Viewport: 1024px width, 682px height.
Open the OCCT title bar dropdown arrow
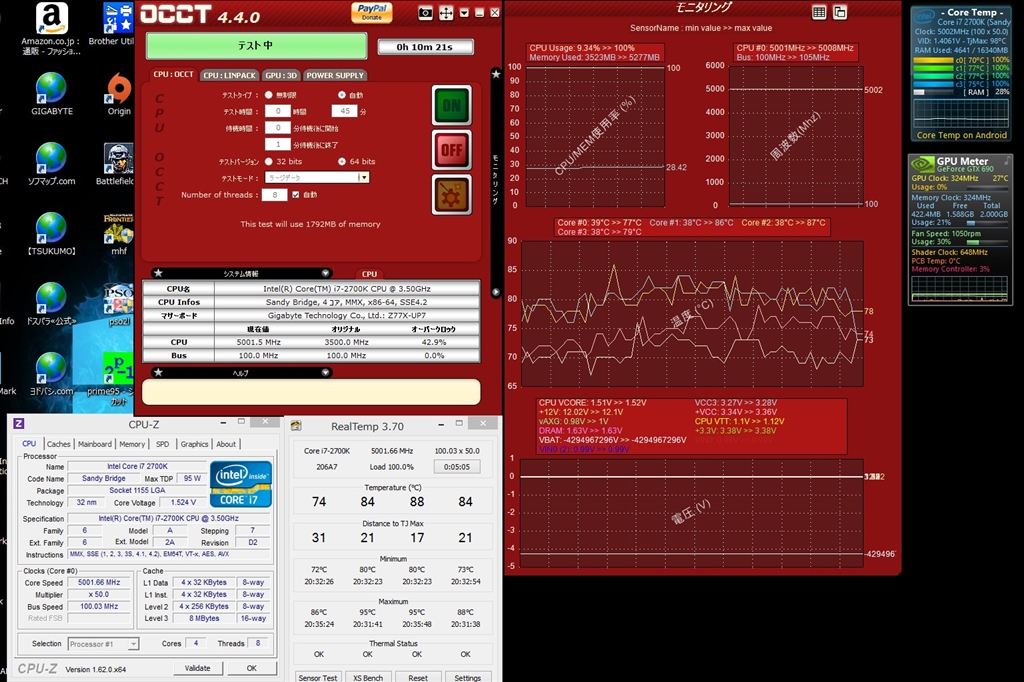463,13
